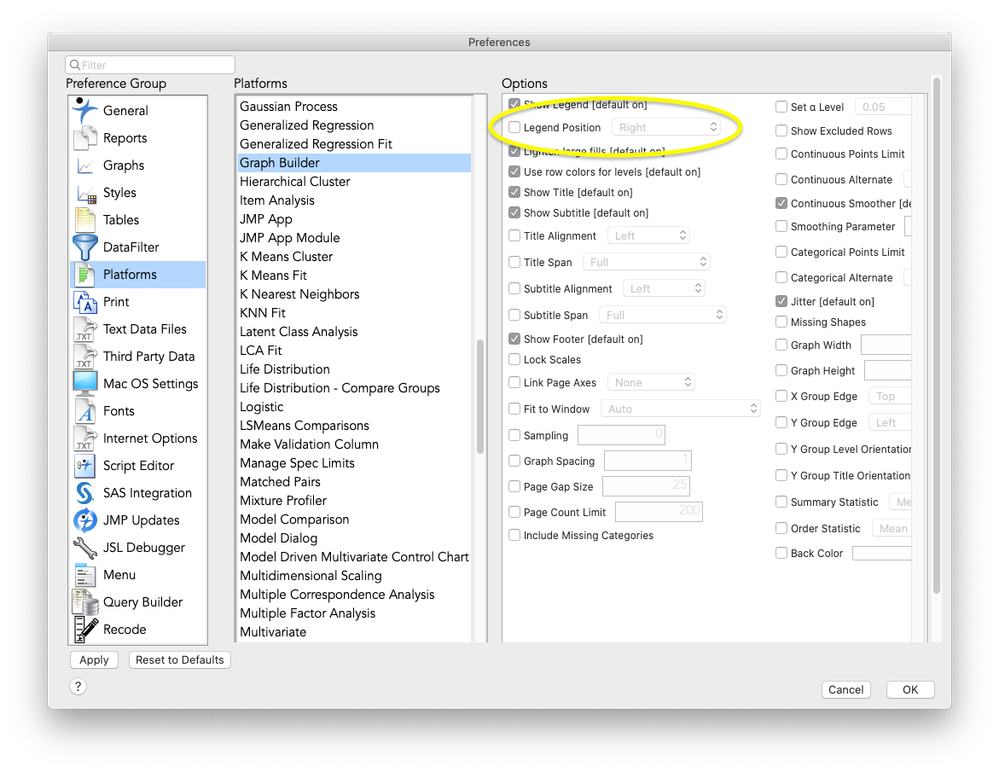Click the Filter search field
Viewport: 999px width, 772px height.
[150, 65]
